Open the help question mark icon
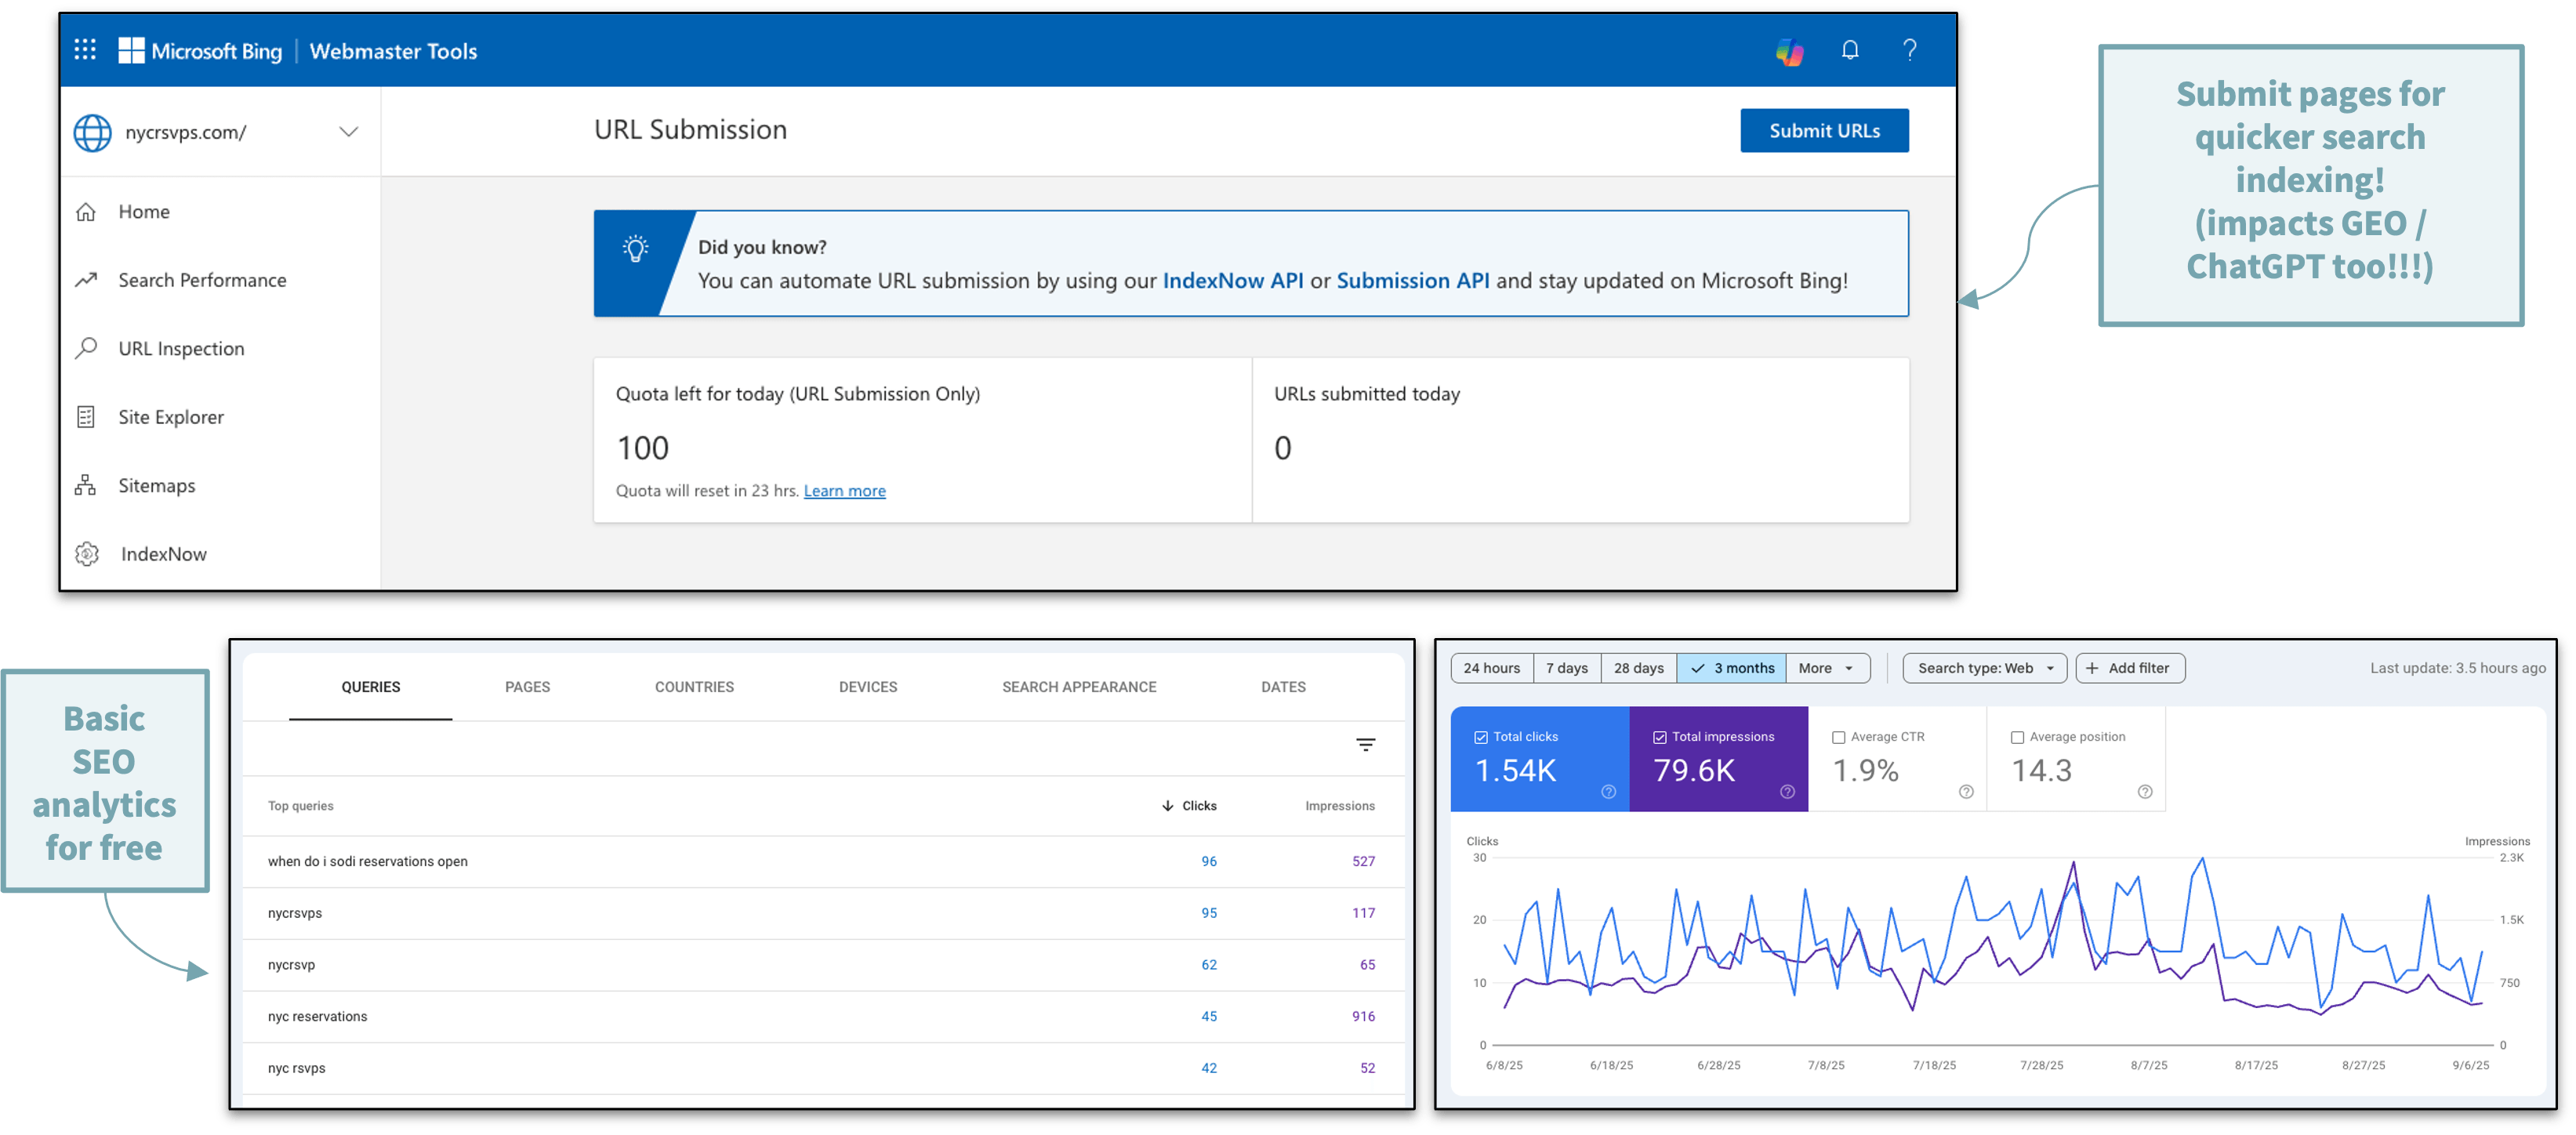 pos(1910,50)
